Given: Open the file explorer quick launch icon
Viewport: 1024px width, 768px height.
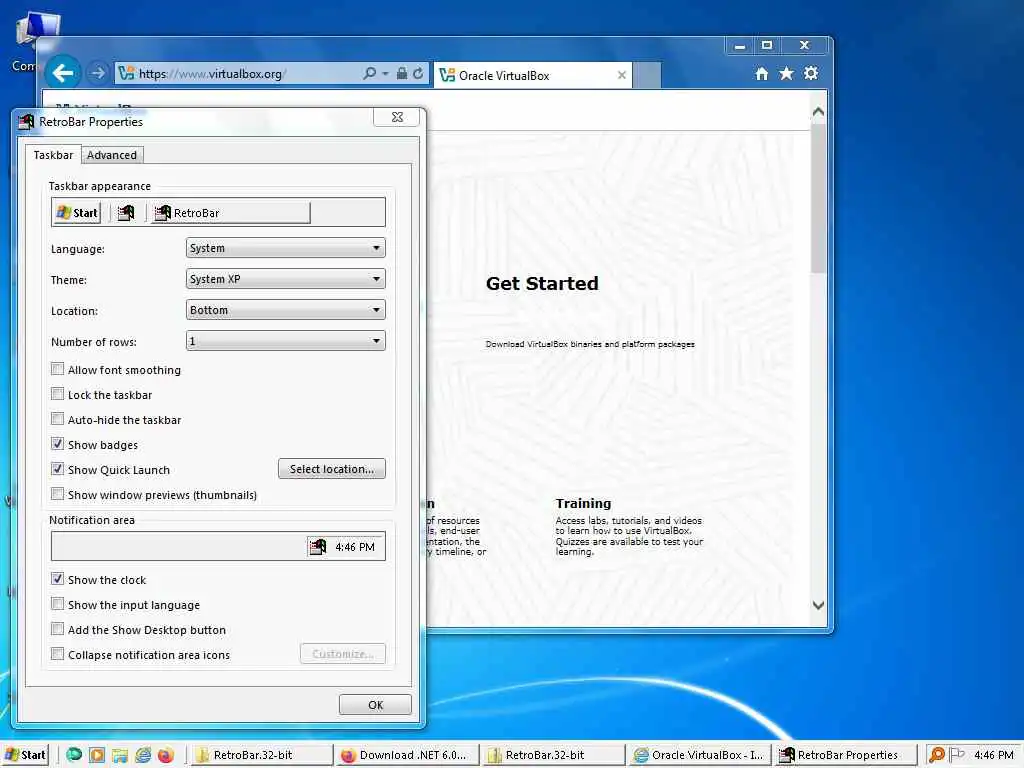Looking at the screenshot, I should point(120,755).
